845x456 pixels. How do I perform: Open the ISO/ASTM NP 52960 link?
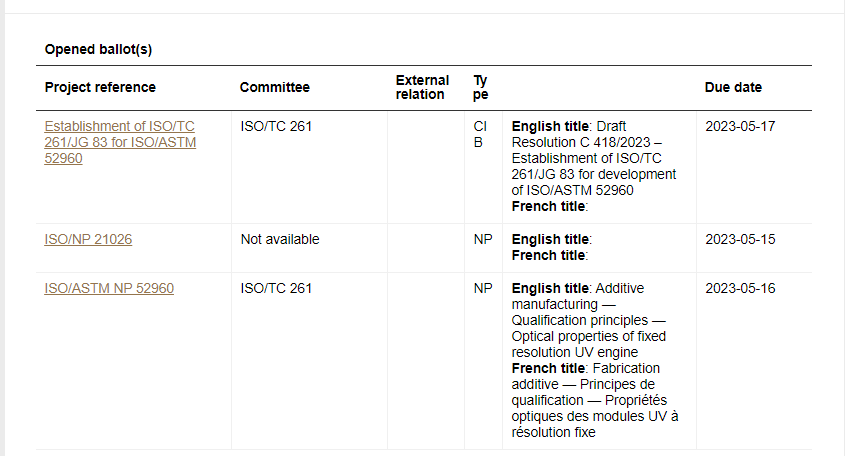click(x=109, y=288)
